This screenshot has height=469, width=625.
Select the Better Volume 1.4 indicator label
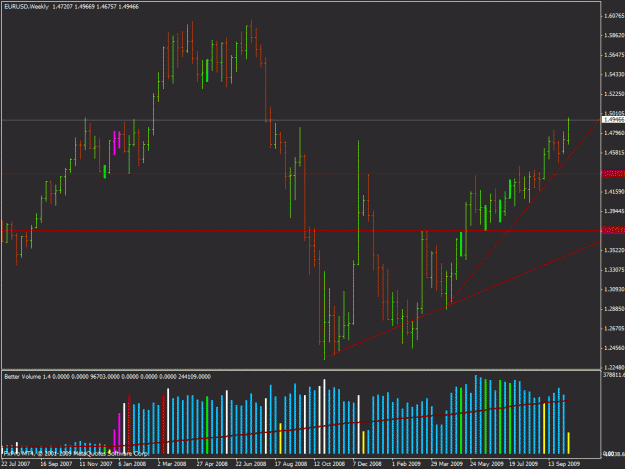(23, 377)
